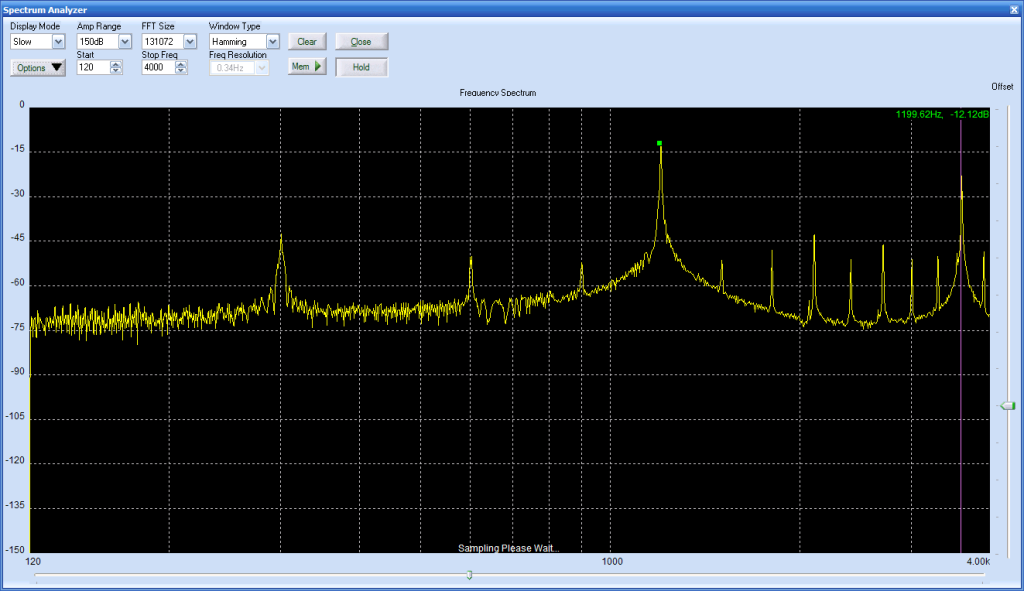Viewport: 1024px width, 591px height.
Task: Decrease Start frequency with down arrow
Action: tap(116, 71)
